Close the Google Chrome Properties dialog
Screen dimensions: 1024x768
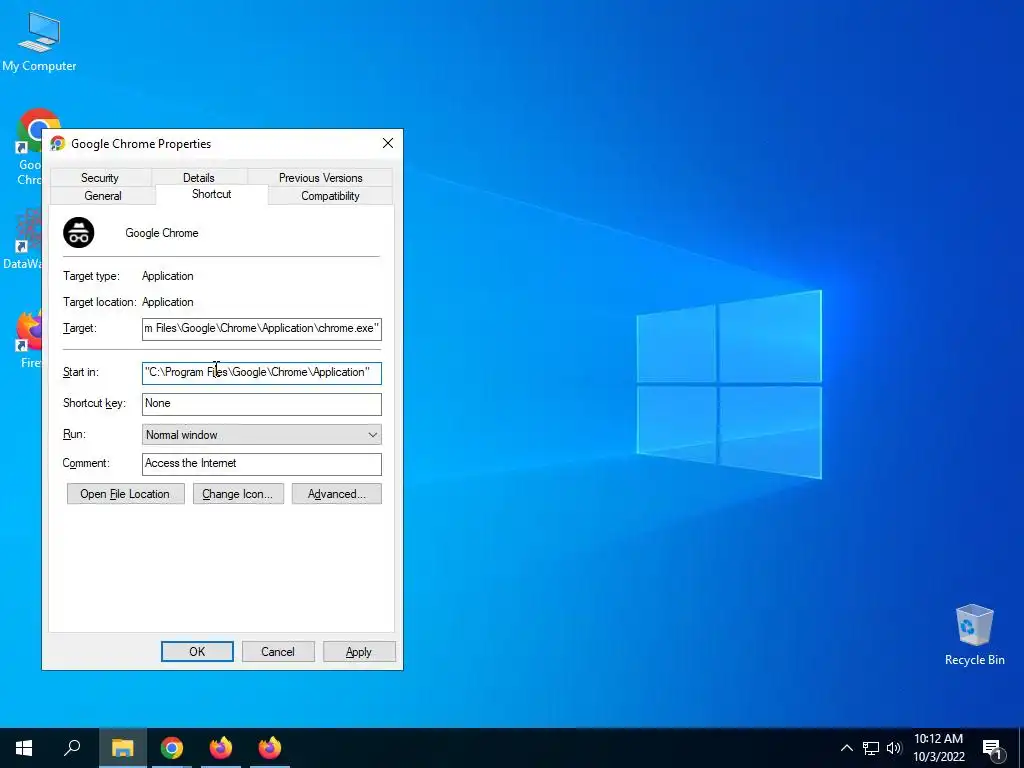[388, 143]
